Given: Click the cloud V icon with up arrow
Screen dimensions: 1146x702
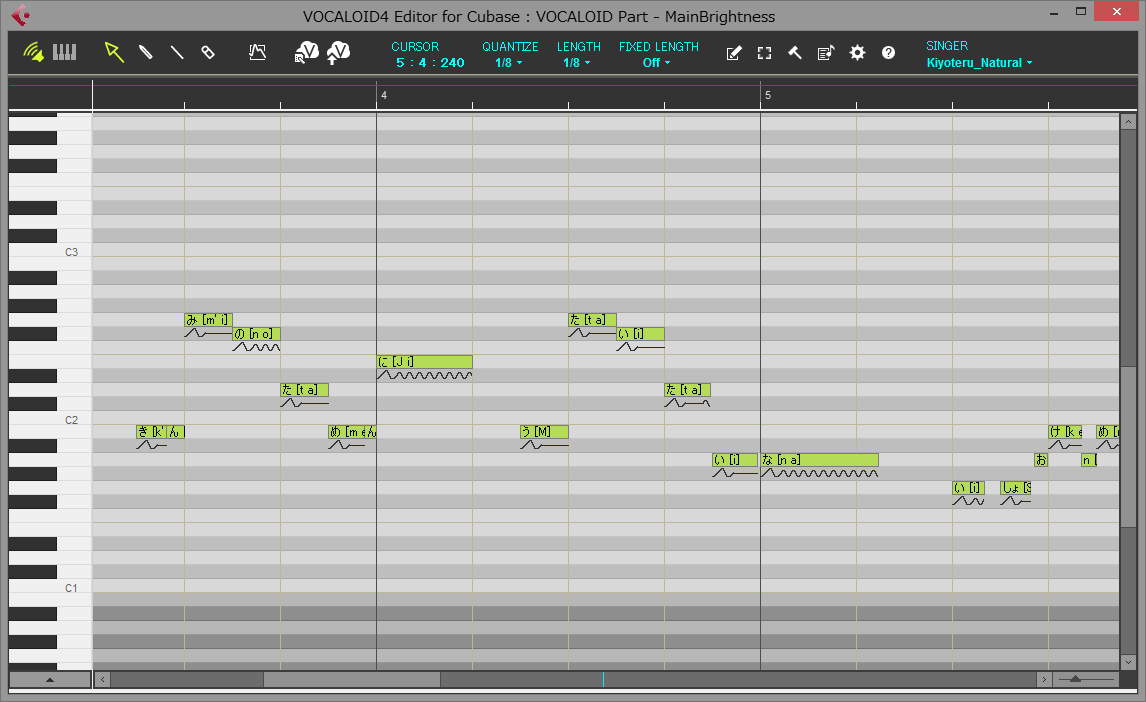Looking at the screenshot, I should coord(338,53).
